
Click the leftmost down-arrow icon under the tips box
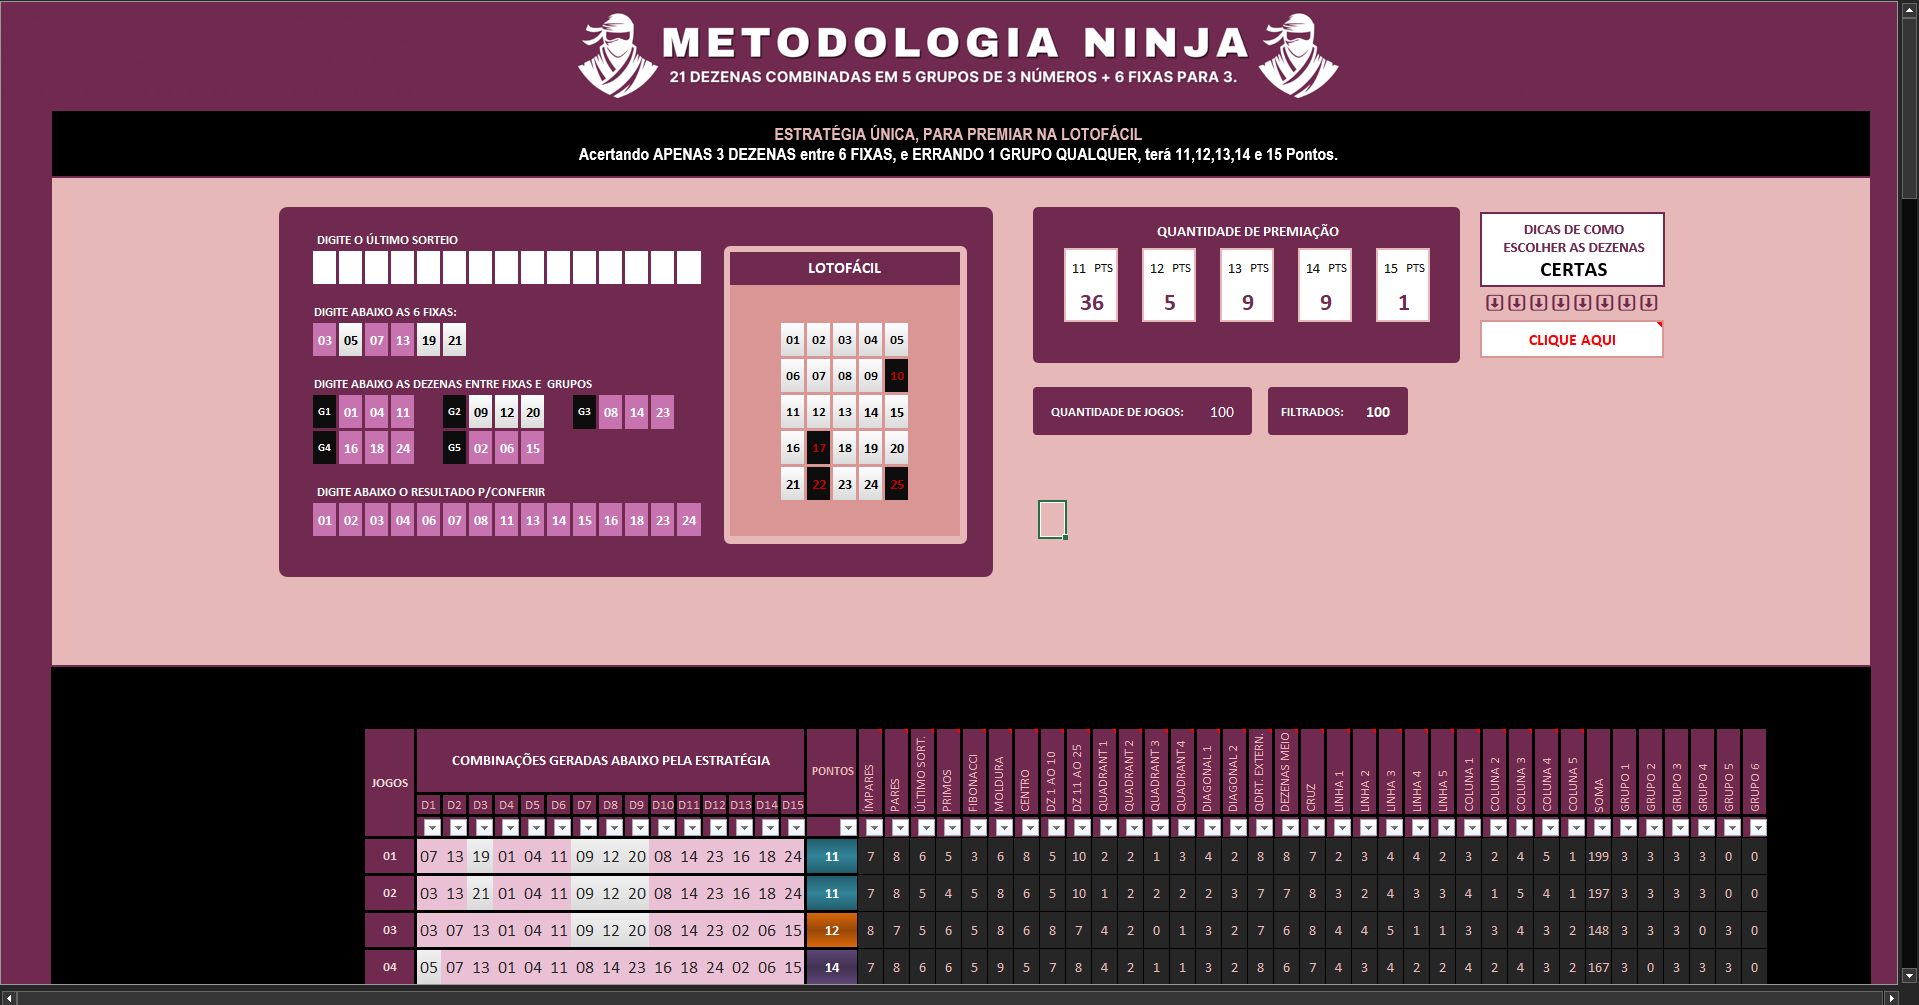click(x=1494, y=303)
